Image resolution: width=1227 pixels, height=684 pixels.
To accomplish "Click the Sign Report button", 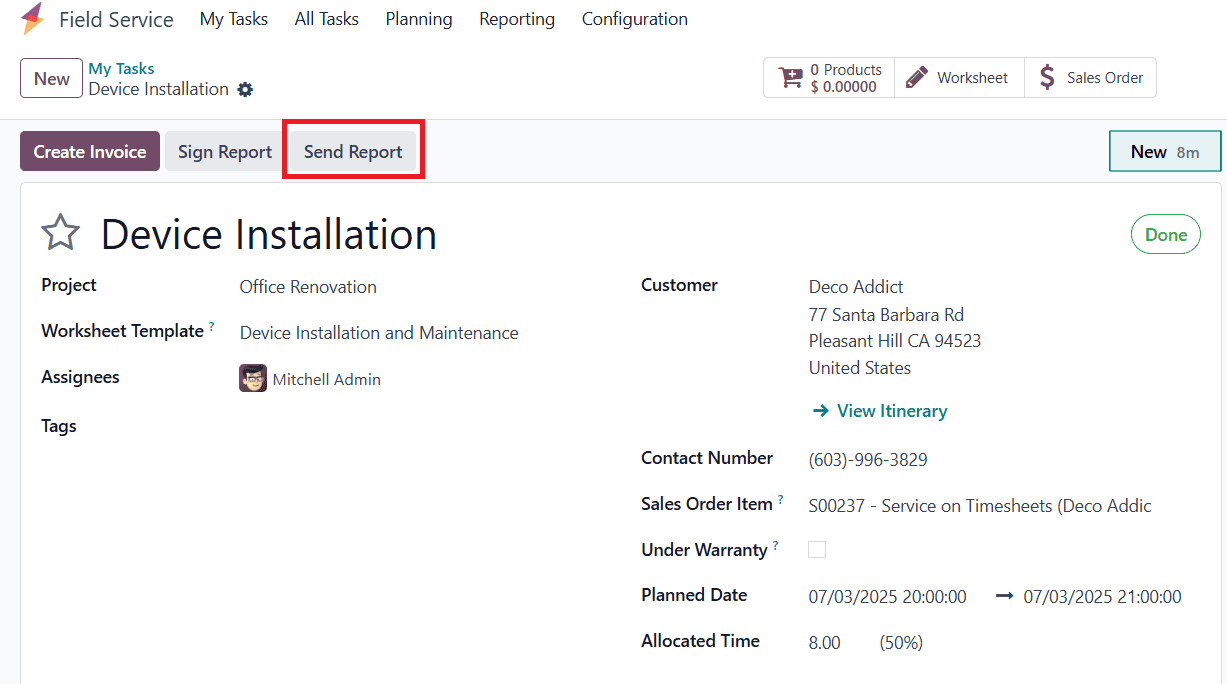I will [225, 151].
